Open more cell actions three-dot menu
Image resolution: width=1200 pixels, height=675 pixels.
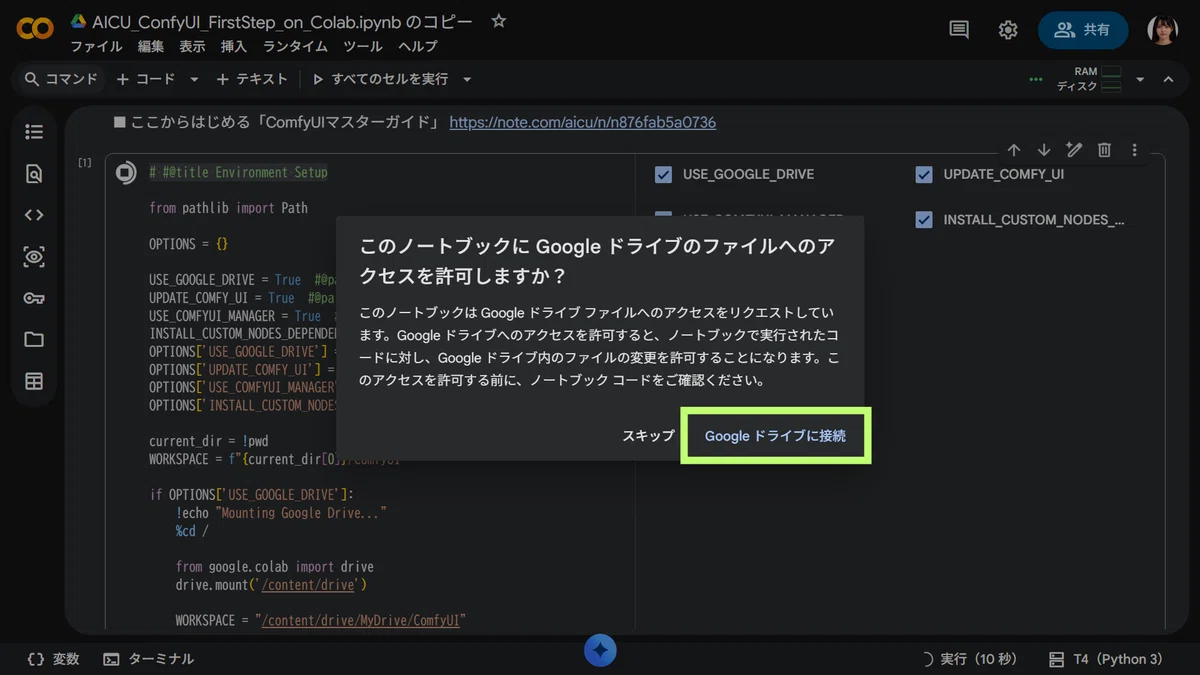(1134, 150)
